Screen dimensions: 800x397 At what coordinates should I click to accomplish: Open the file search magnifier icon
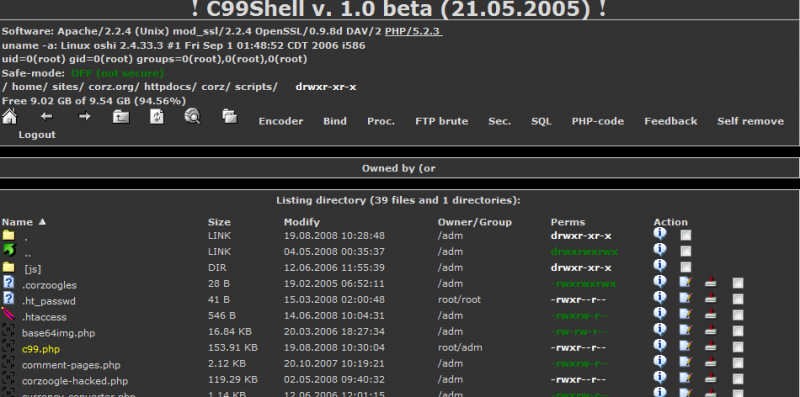[192, 117]
